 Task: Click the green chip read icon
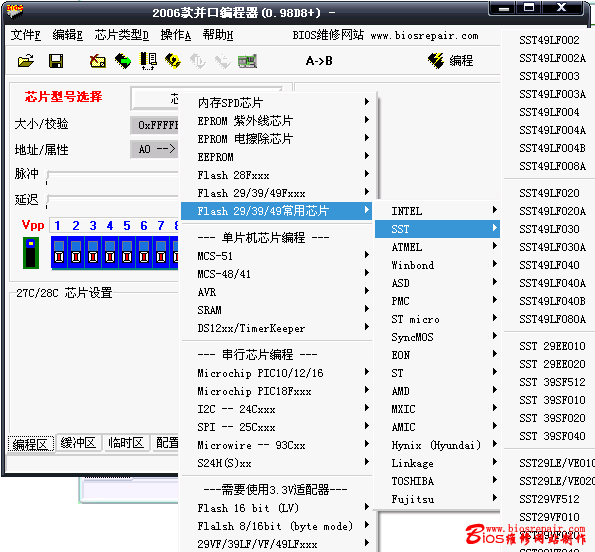tap(123, 61)
